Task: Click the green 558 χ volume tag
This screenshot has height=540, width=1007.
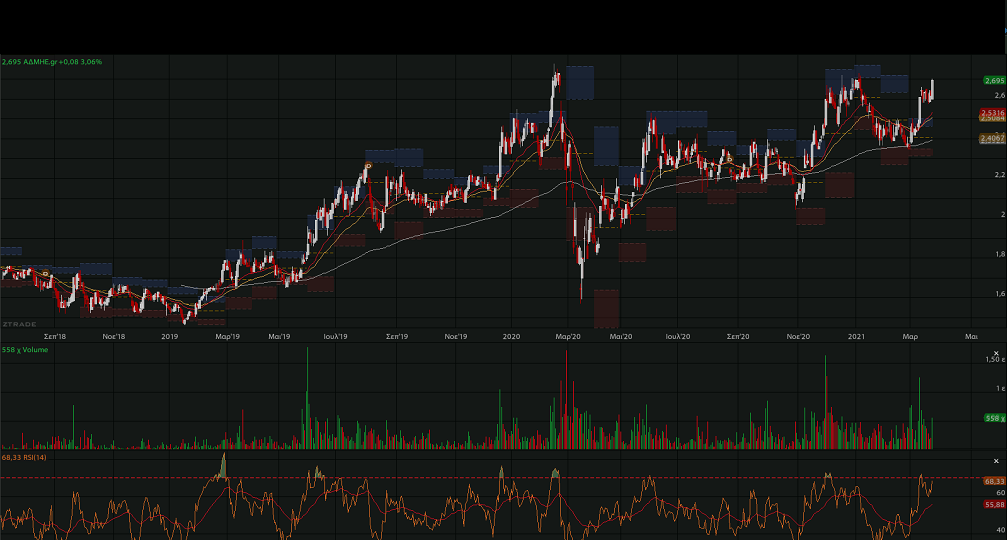Action: pos(993,418)
